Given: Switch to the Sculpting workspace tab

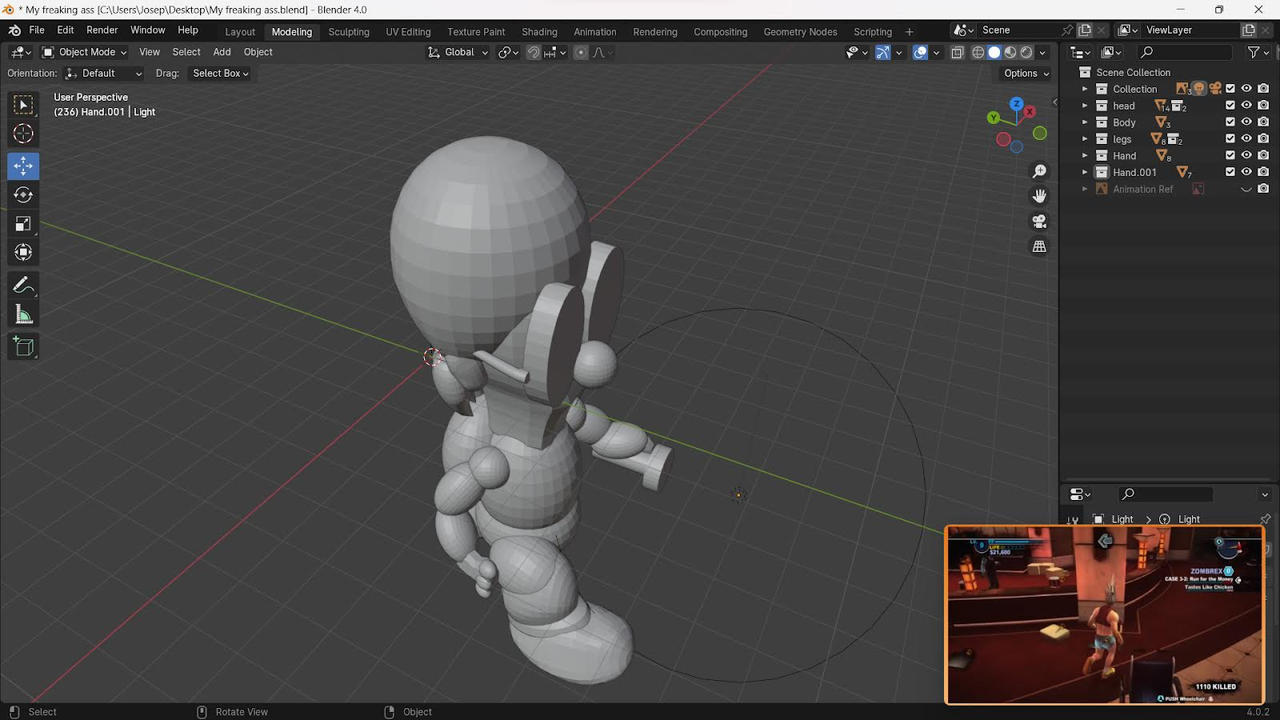Looking at the screenshot, I should coord(349,32).
